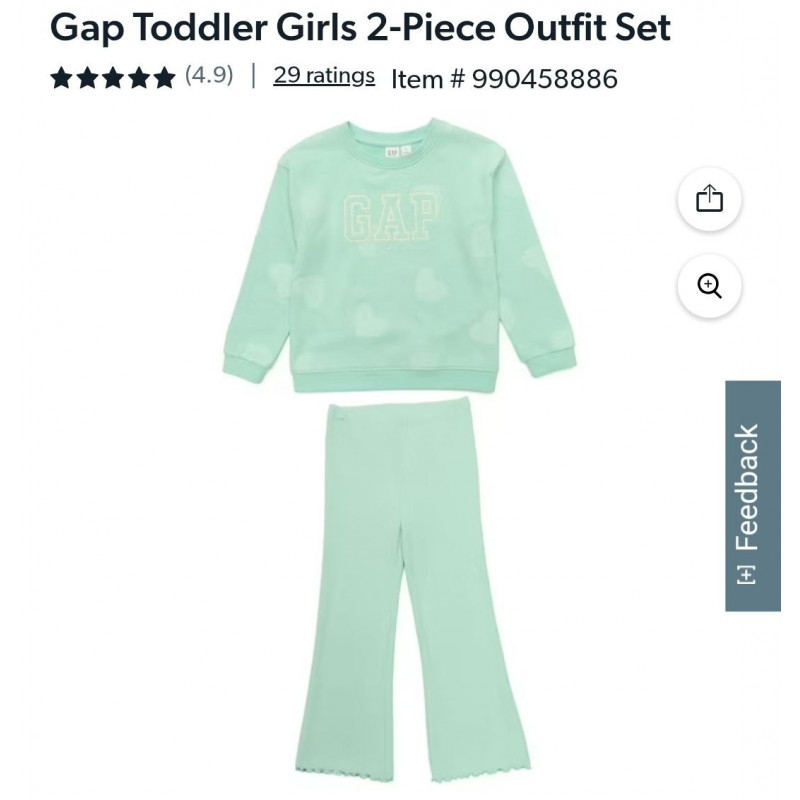The image size is (800, 800).
Task: Click the 4.9 rating score
Action: pos(209,76)
